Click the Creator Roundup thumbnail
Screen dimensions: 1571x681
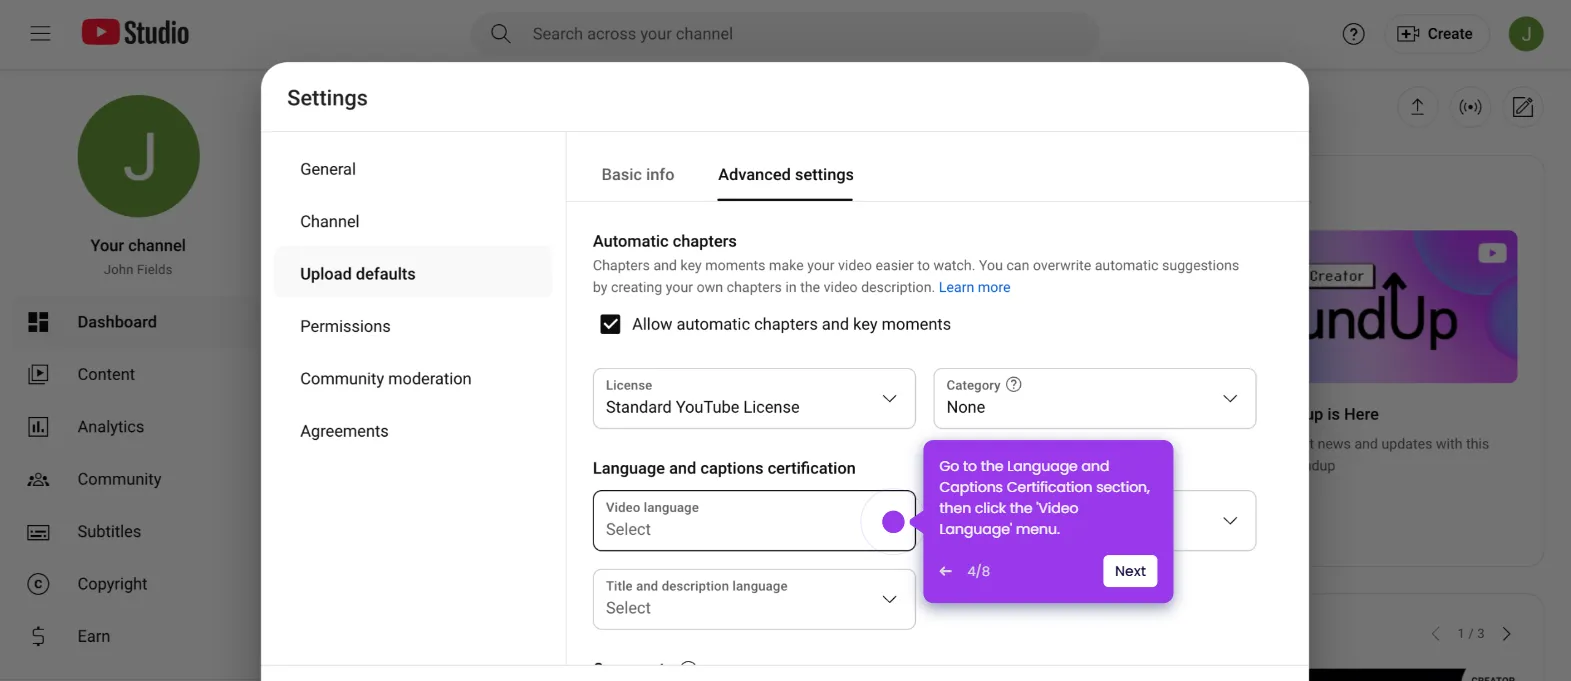click(1413, 306)
